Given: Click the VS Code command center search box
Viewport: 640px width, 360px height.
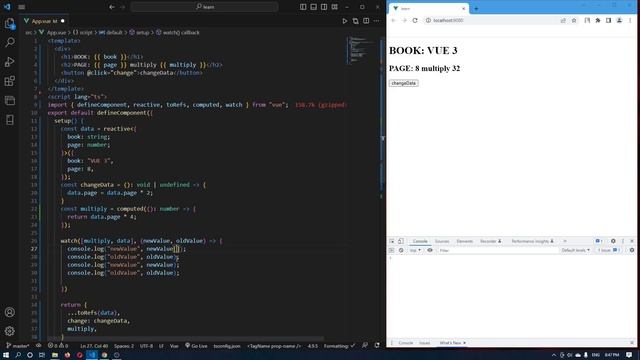Looking at the screenshot, I should click(x=204, y=7).
